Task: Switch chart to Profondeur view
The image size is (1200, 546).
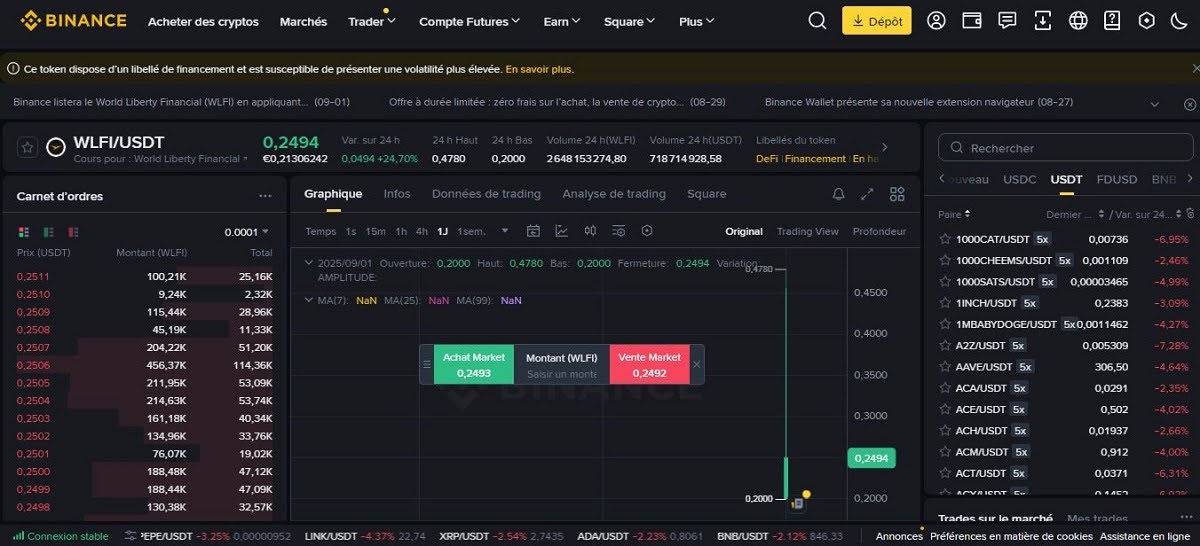Action: 879,231
